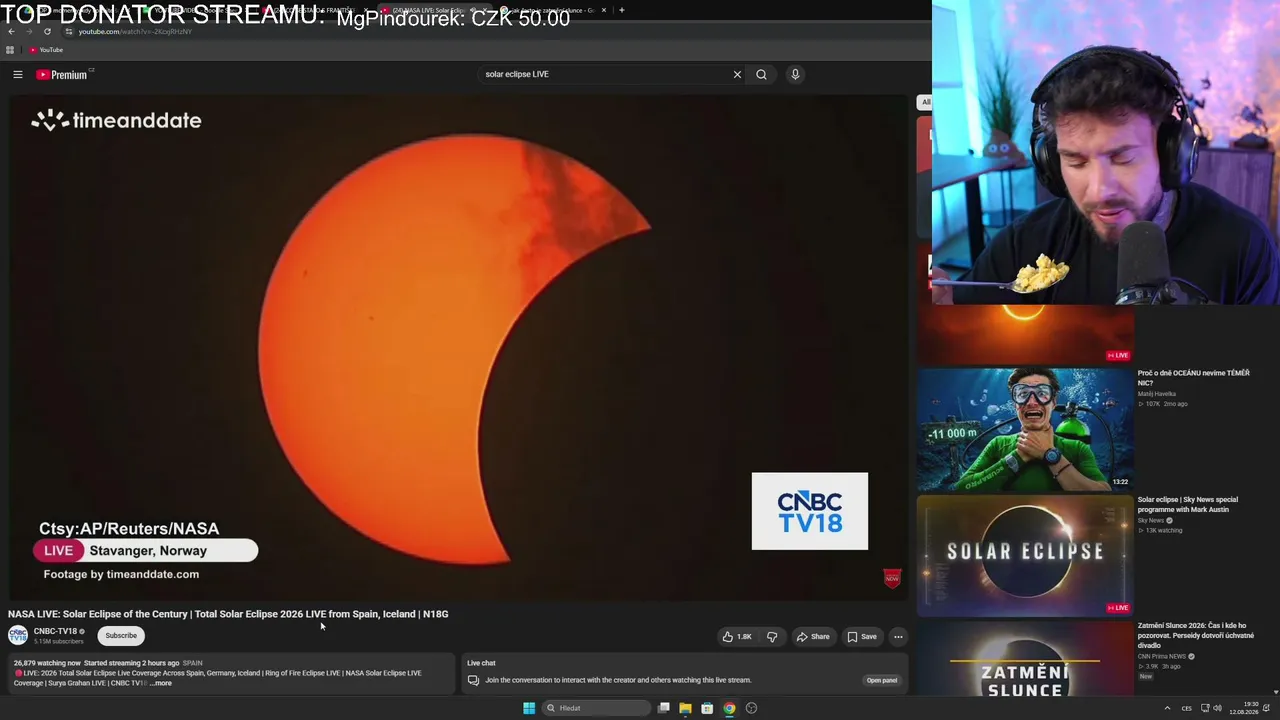Go back in the browser
Image resolution: width=1280 pixels, height=720 pixels.
pyautogui.click(x=11, y=31)
